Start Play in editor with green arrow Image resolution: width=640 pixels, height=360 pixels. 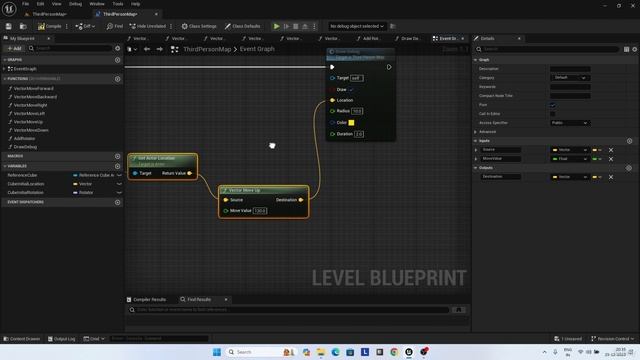click(276, 26)
